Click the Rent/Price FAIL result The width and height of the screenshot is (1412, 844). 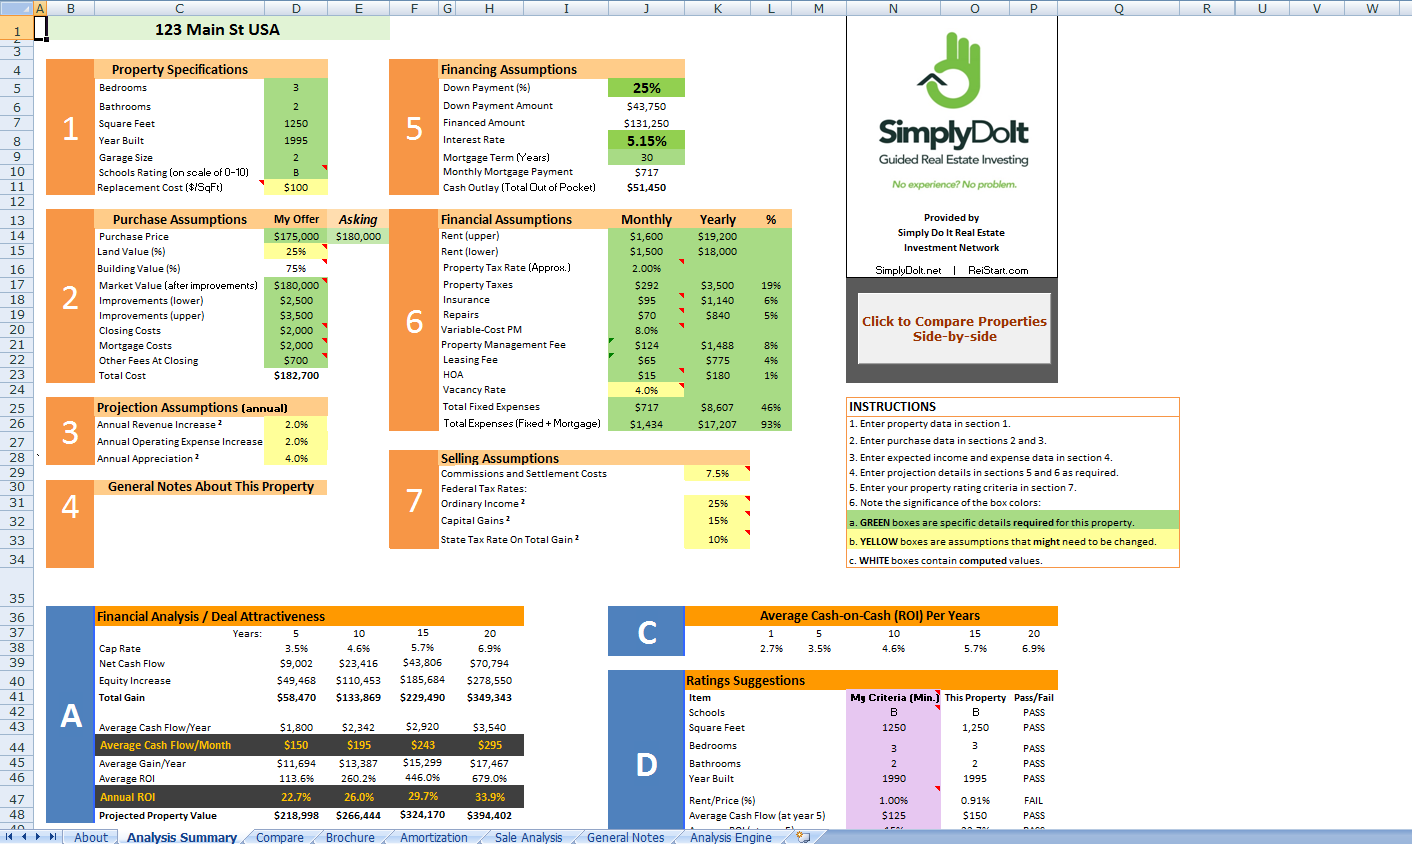click(x=1033, y=800)
